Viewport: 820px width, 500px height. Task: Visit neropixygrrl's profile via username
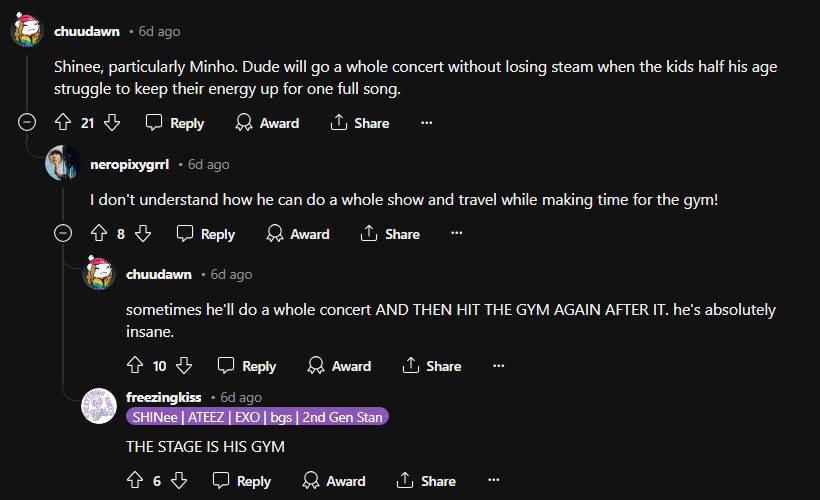point(130,163)
